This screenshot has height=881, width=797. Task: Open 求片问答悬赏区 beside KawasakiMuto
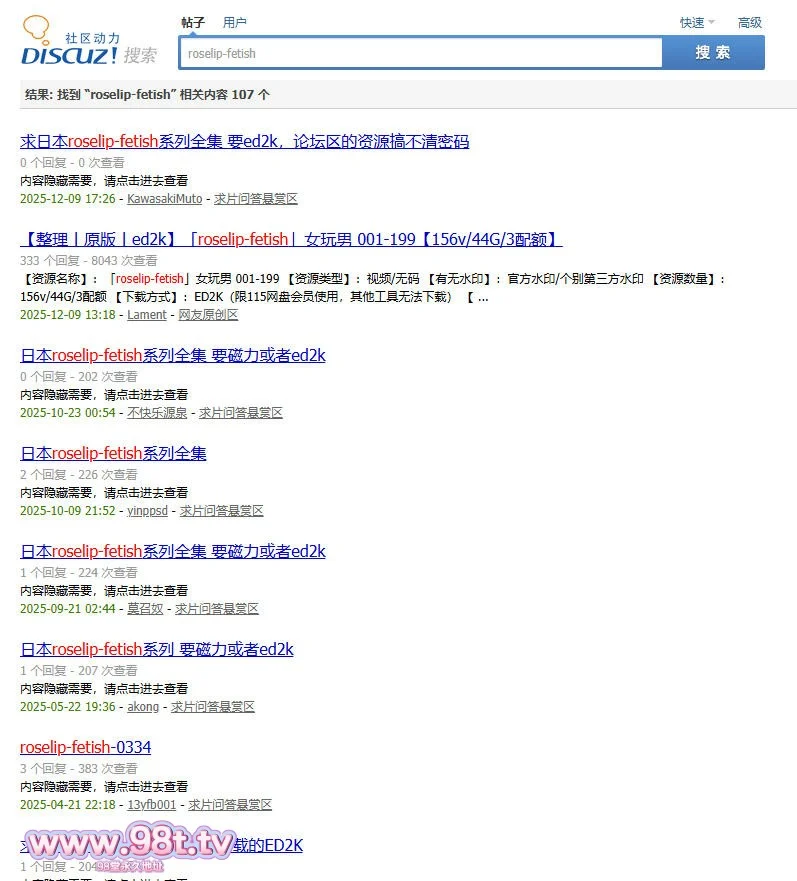tap(255, 199)
